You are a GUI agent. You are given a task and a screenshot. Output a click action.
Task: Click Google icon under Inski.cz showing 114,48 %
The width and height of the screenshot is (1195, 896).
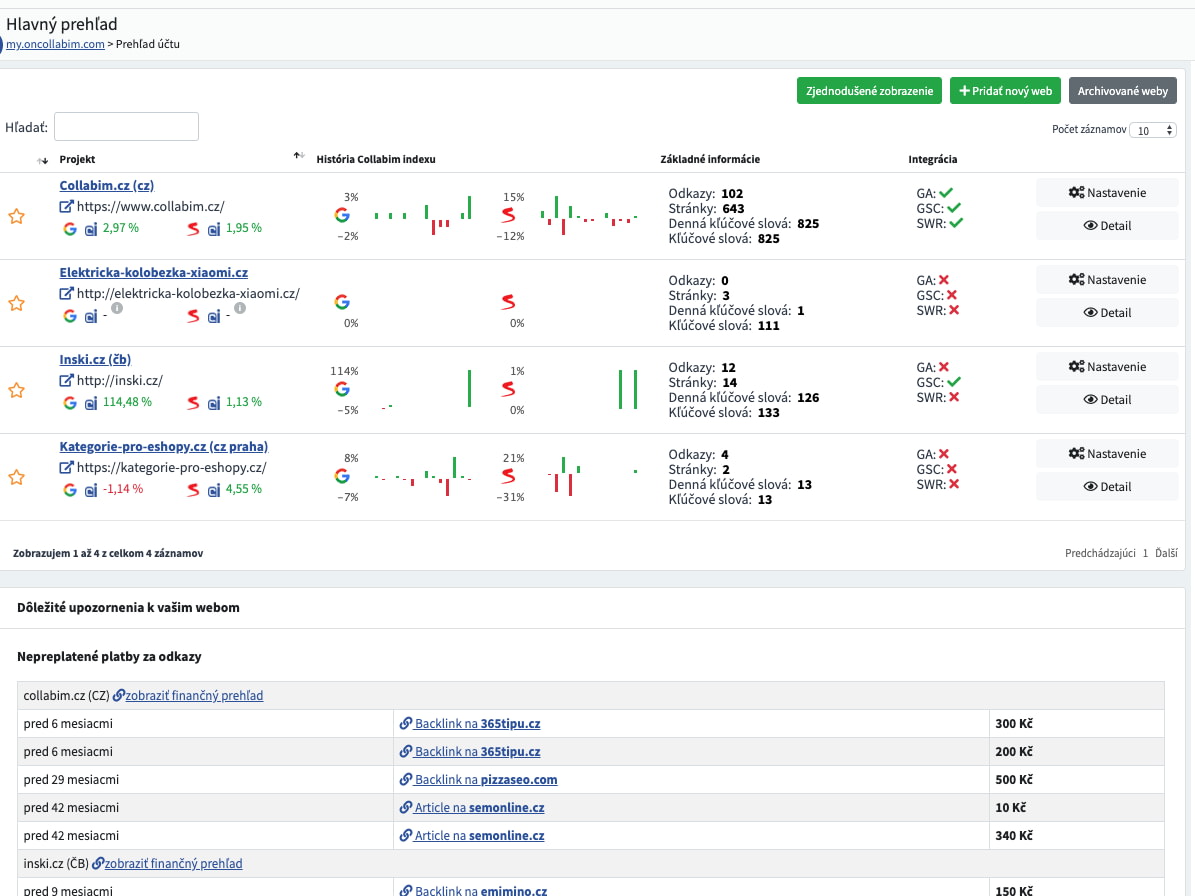pos(69,402)
